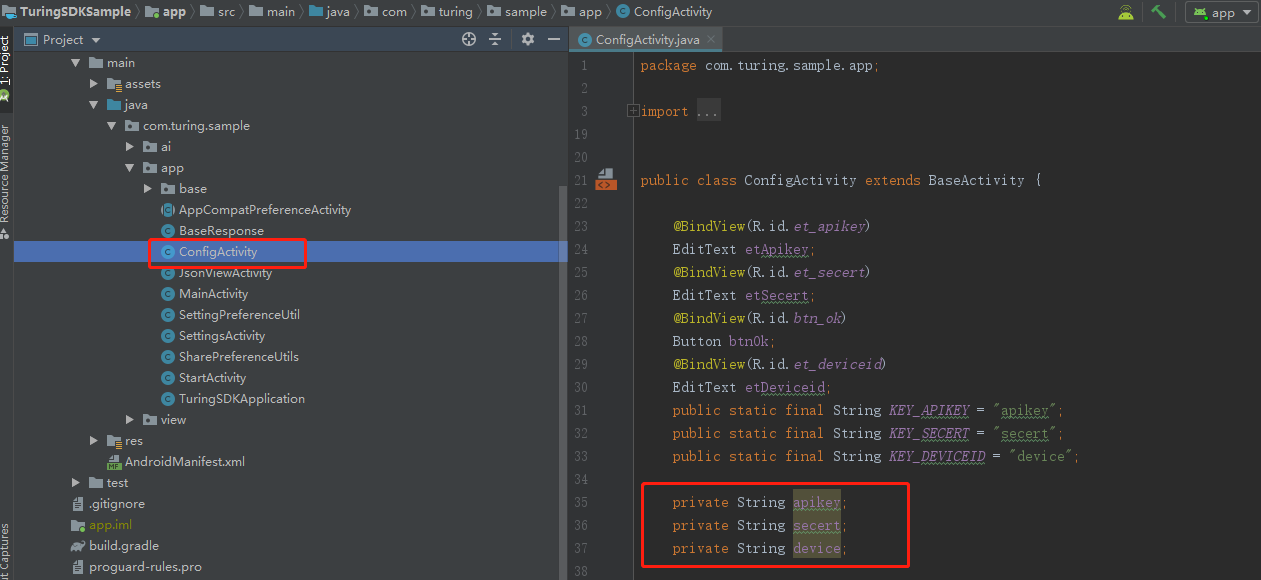Click the Android device icon in toolbar
Viewport: 1261px width, 580px height.
coord(1126,12)
